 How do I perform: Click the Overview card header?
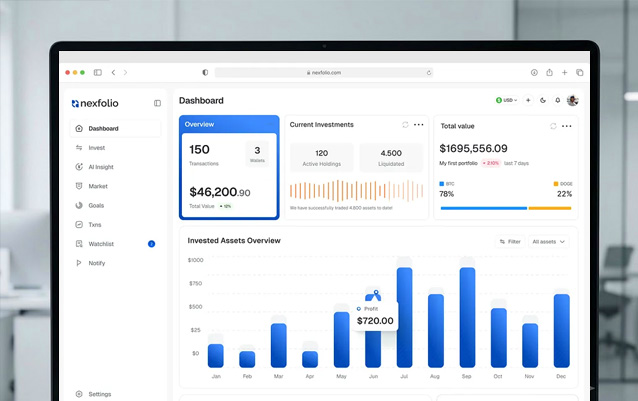pos(229,124)
